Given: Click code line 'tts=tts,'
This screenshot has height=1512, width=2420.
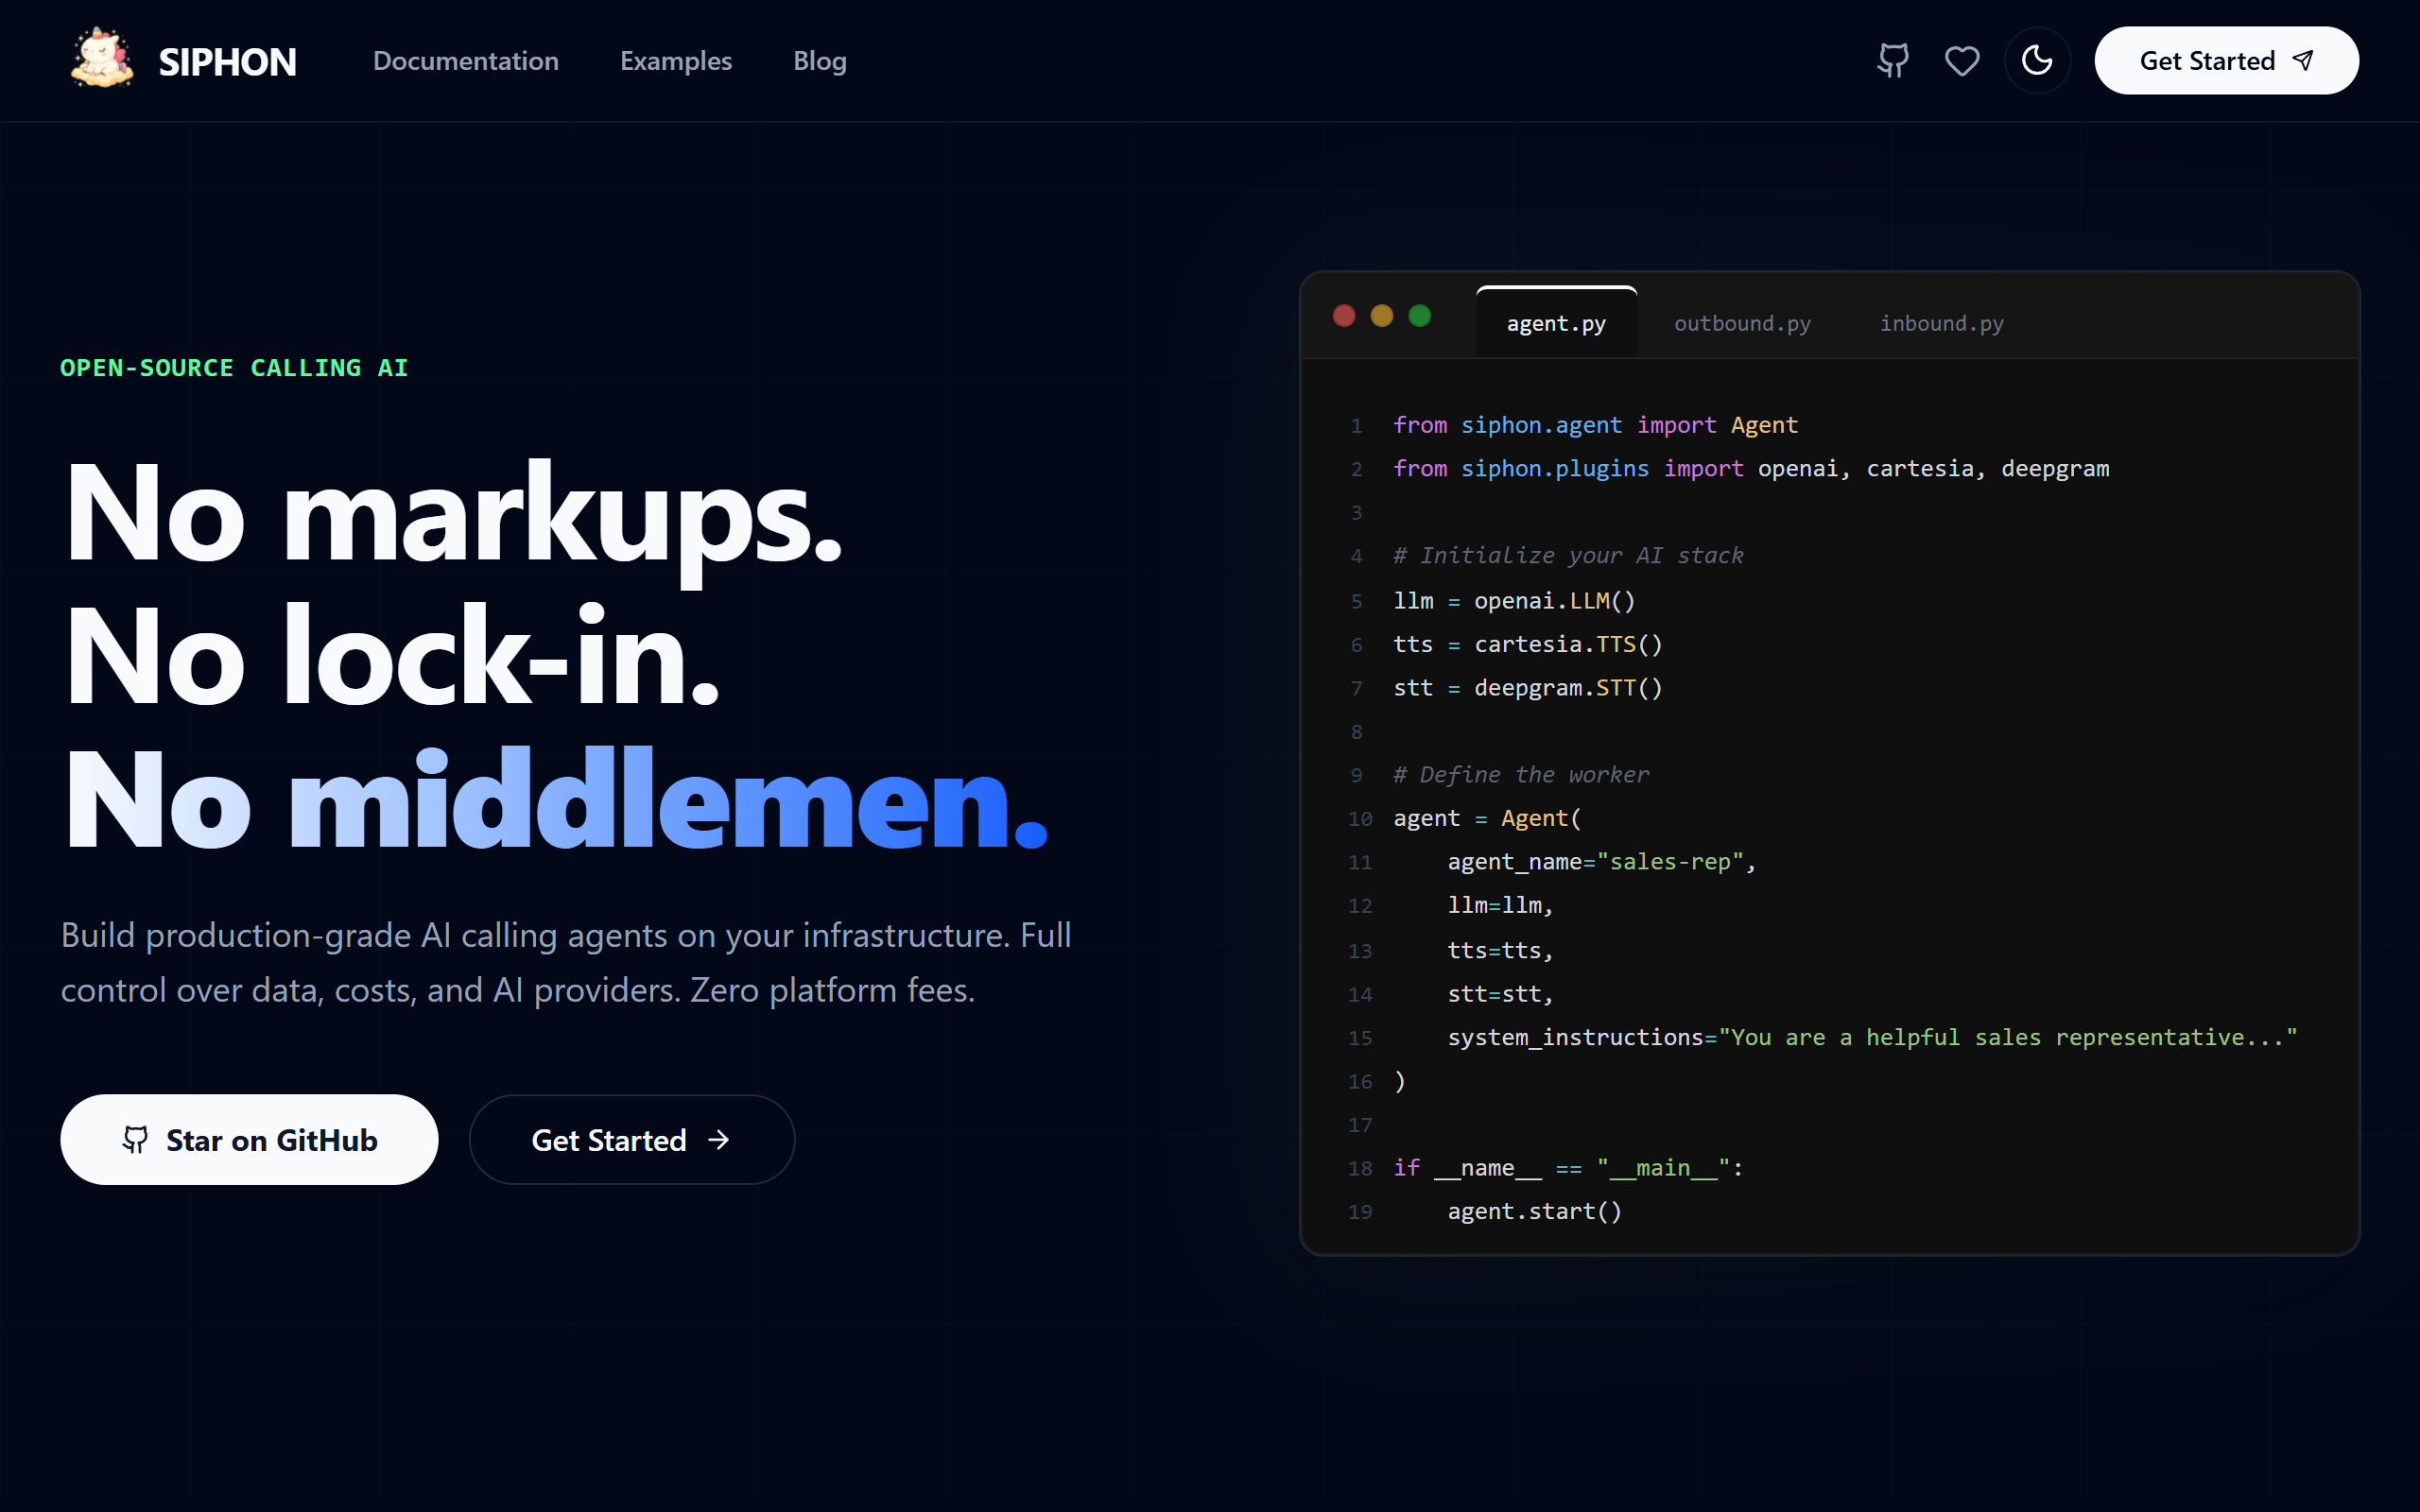Looking at the screenshot, I should coord(1500,951).
